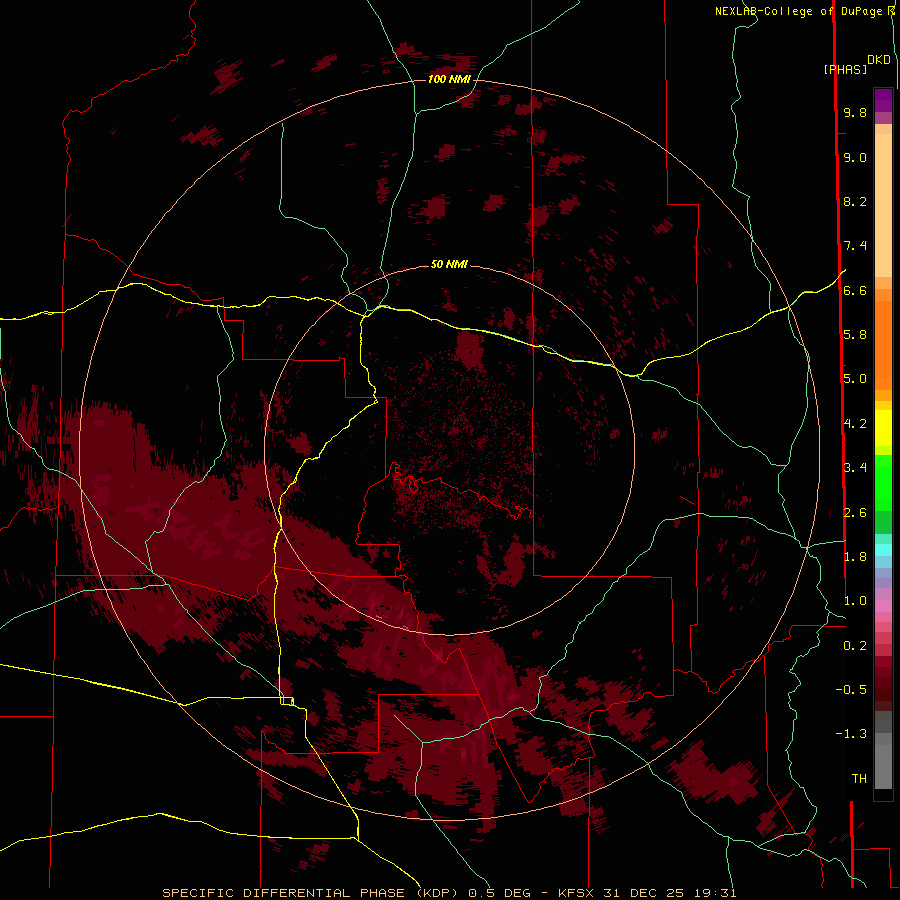Click the 1.0 value on the color scale
The height and width of the screenshot is (900, 900).
855,600
